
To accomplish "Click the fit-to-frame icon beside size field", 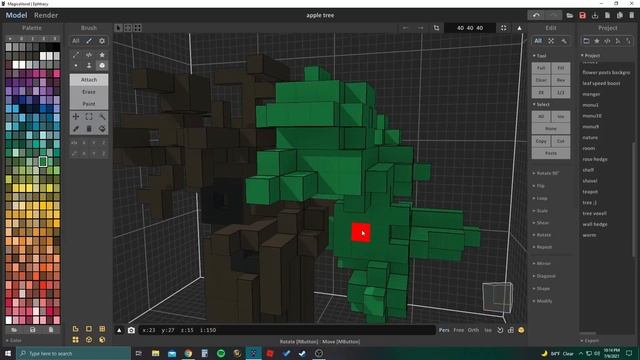I will [504, 28].
